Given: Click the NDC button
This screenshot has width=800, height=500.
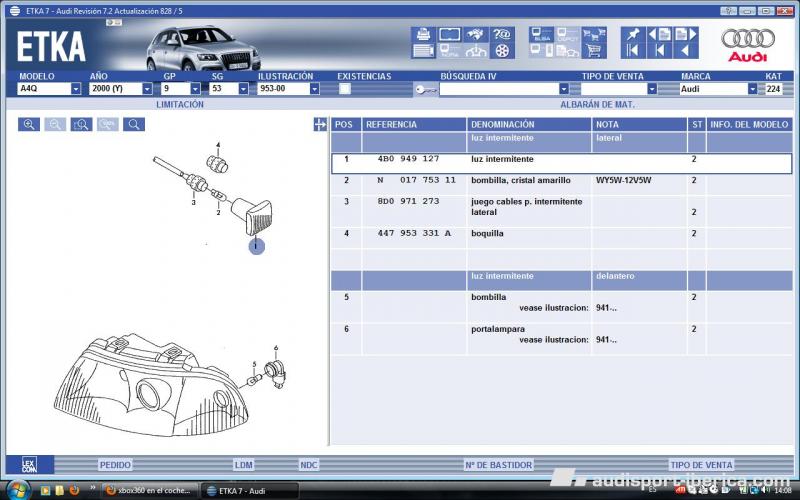Looking at the screenshot, I should tap(309, 465).
